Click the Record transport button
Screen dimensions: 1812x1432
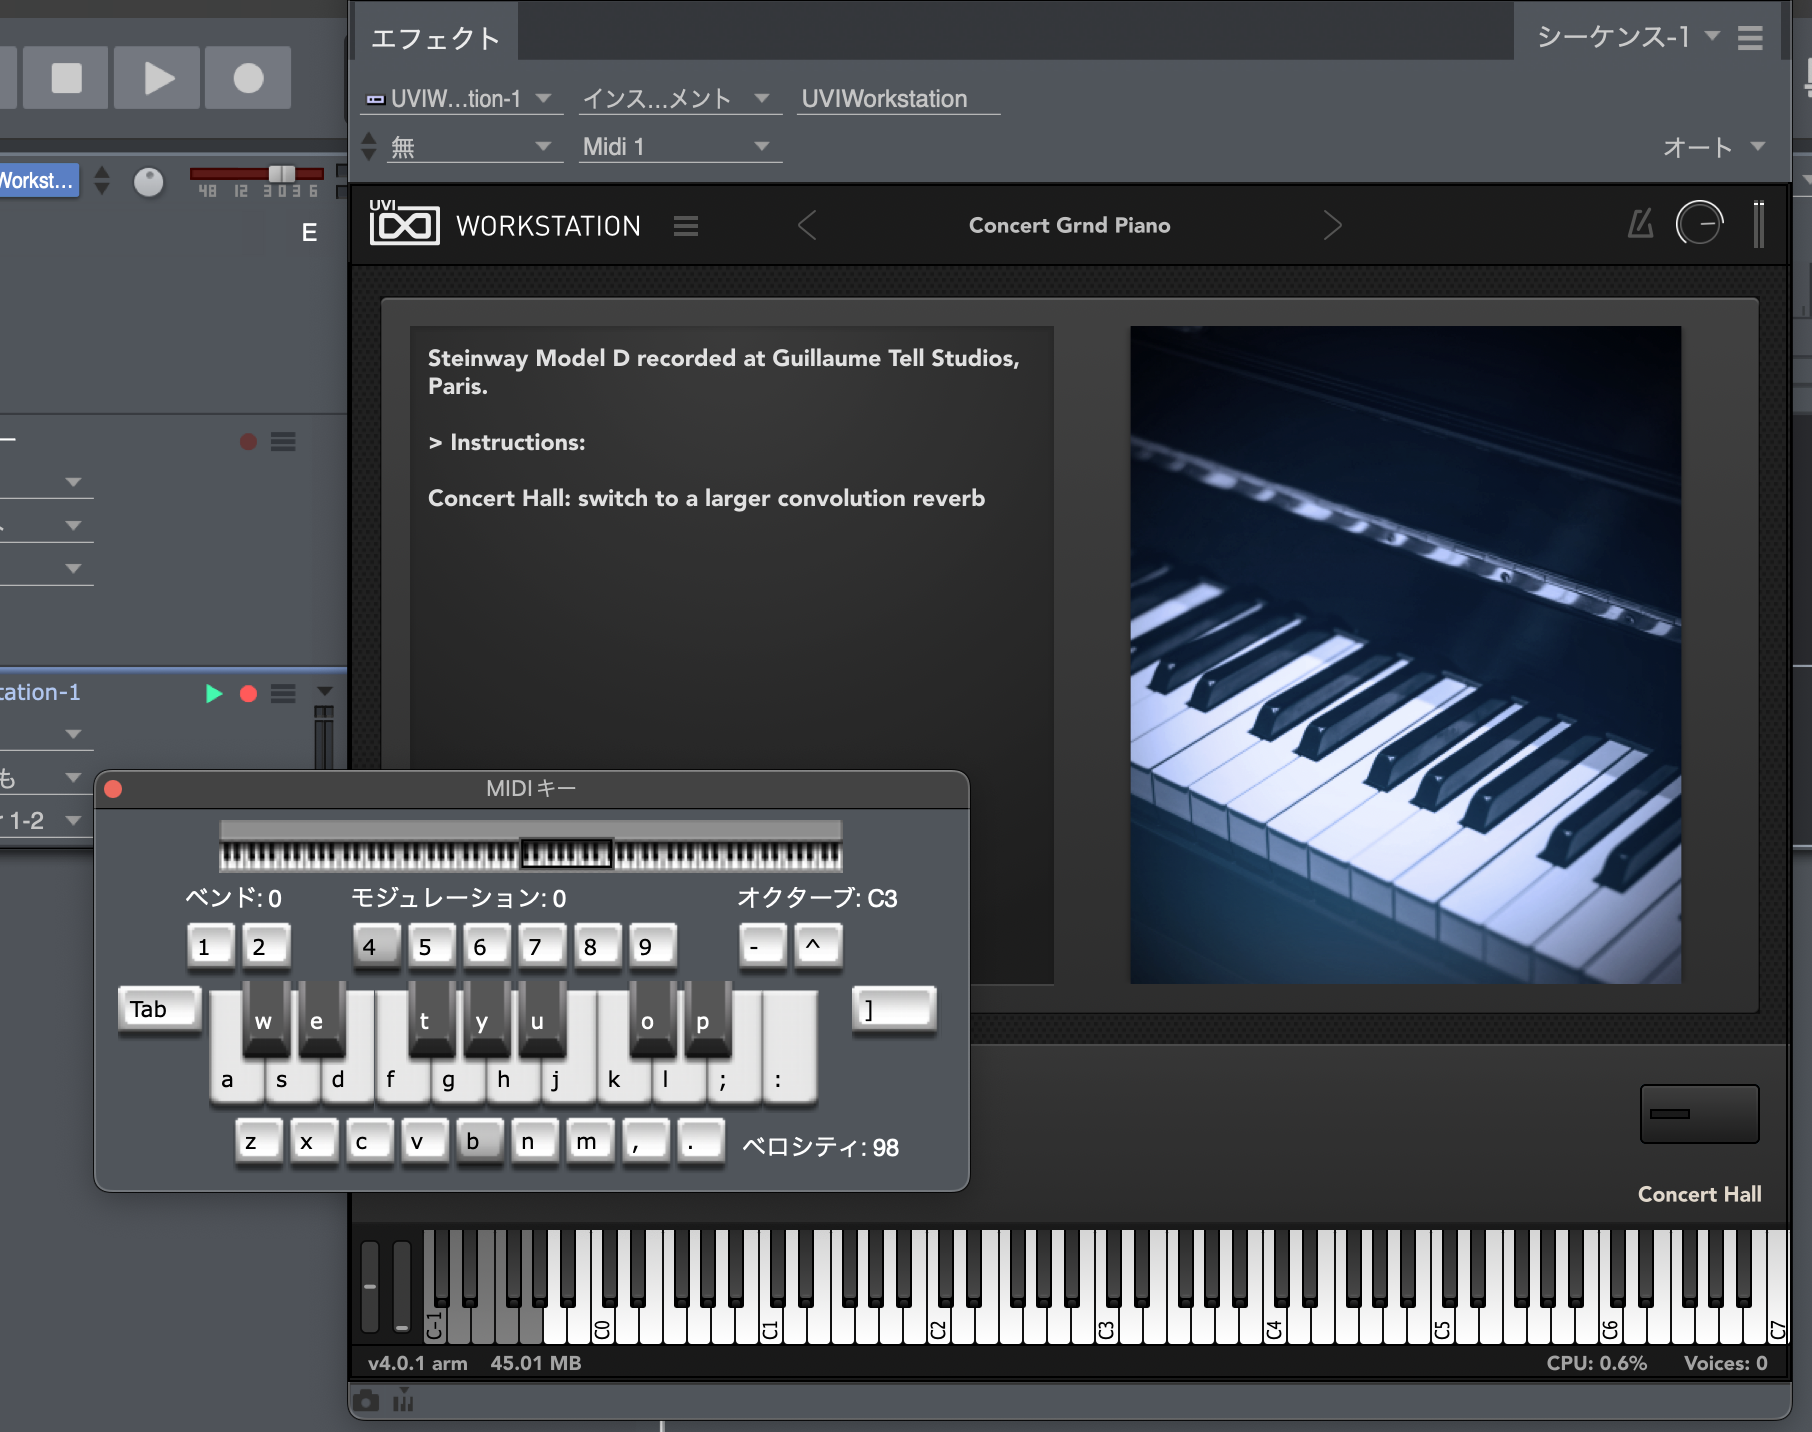pos(248,77)
